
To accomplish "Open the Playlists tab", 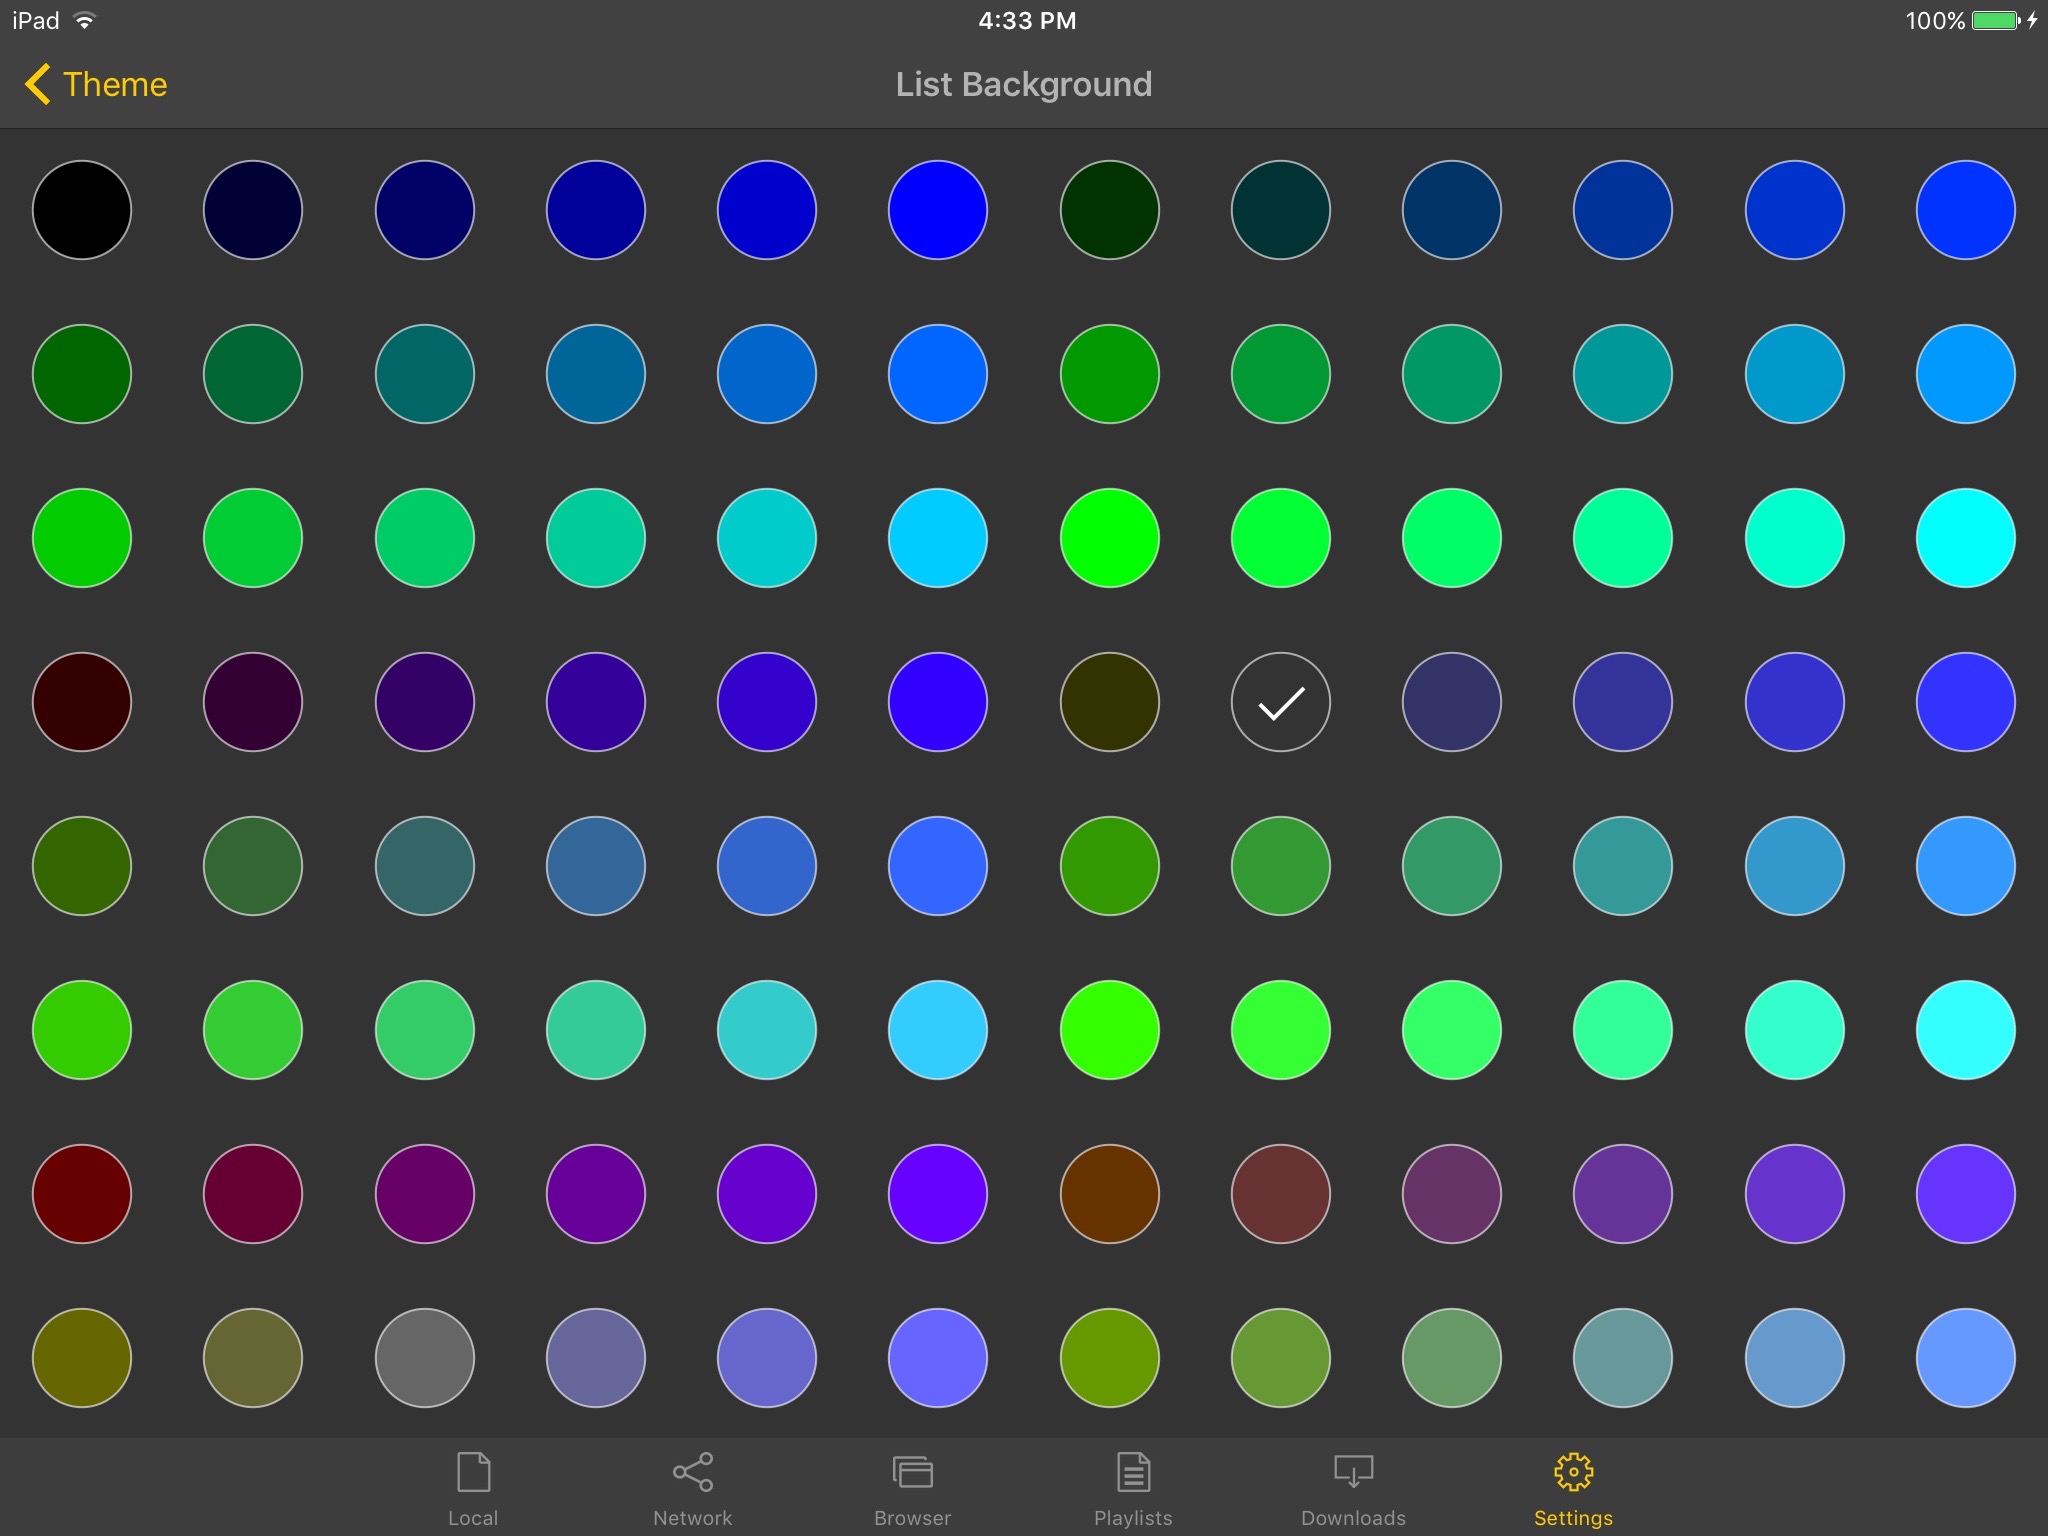I will point(1133,1489).
